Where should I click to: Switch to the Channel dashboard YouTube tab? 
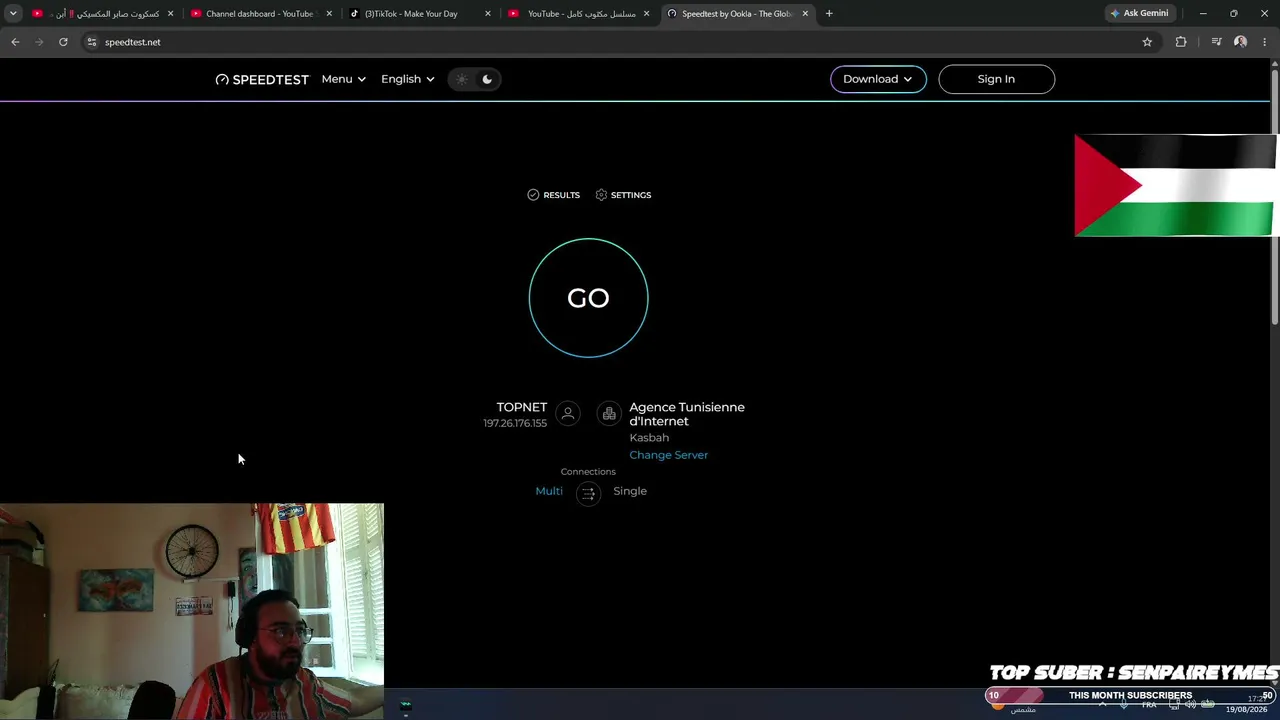(x=262, y=14)
